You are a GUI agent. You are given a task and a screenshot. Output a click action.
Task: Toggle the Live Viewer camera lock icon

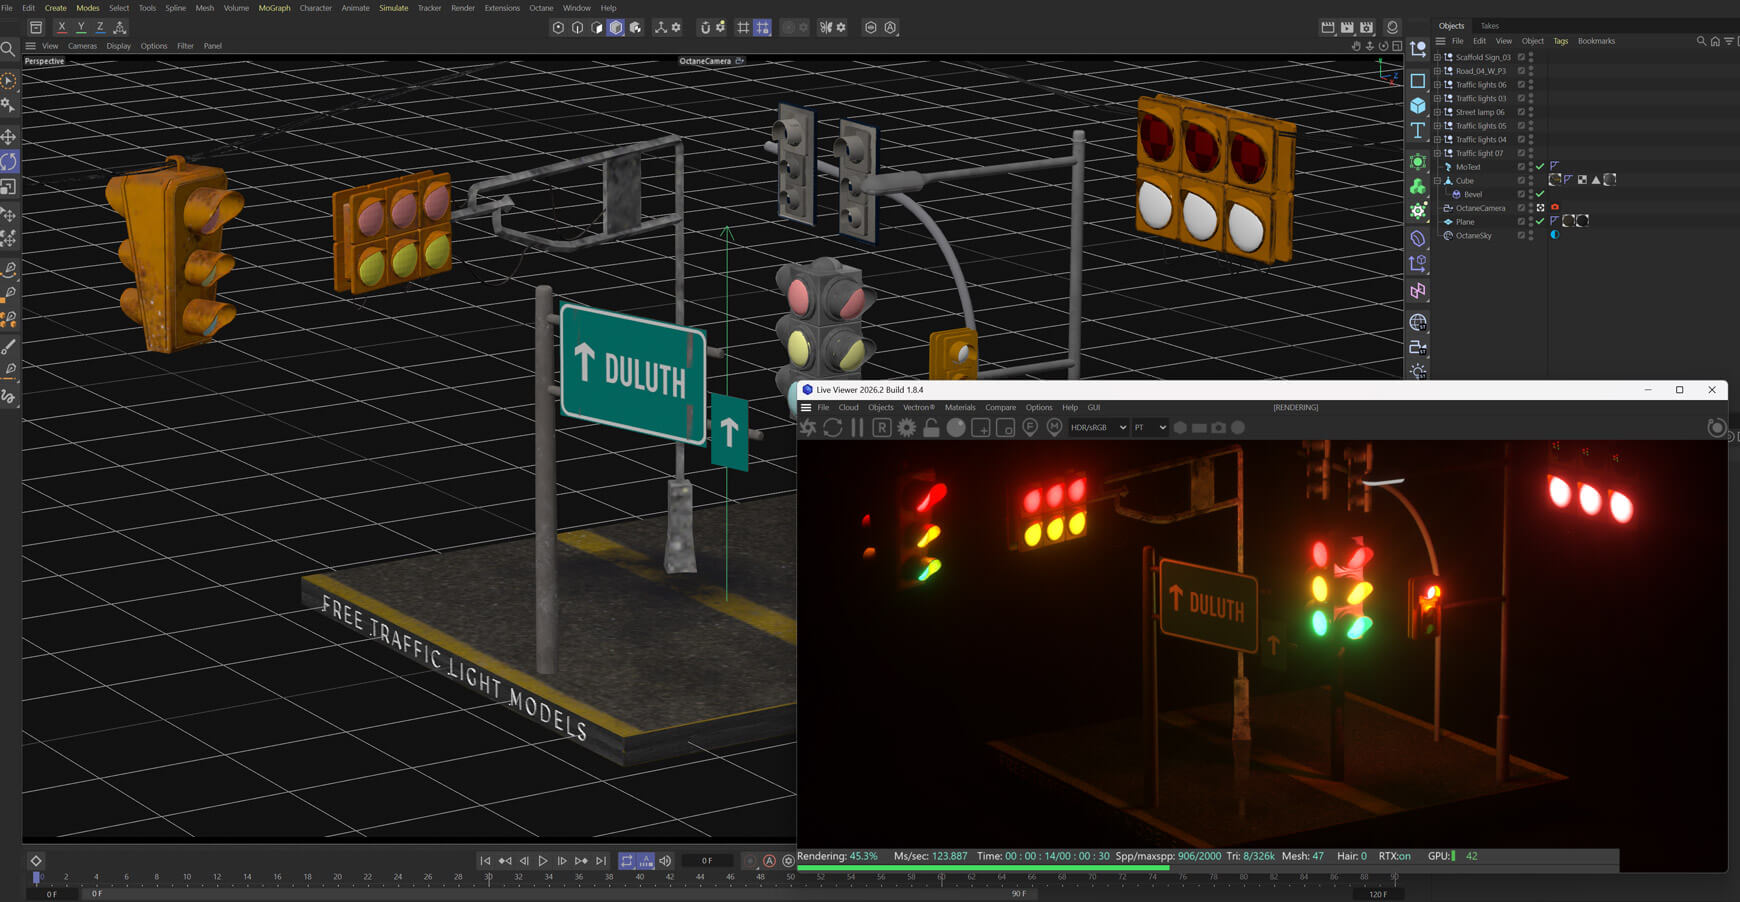931,428
